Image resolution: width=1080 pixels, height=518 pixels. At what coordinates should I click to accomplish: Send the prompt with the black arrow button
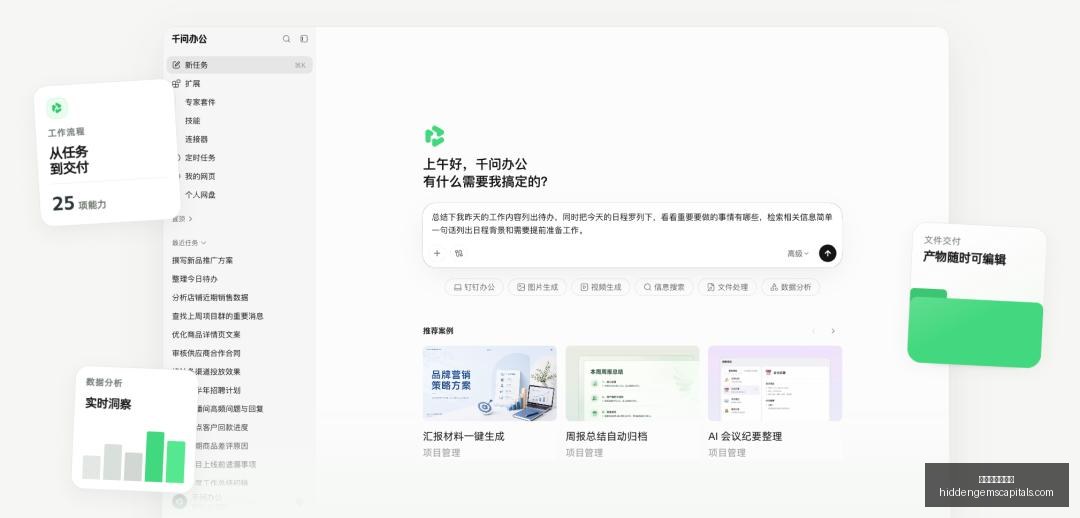[827, 253]
